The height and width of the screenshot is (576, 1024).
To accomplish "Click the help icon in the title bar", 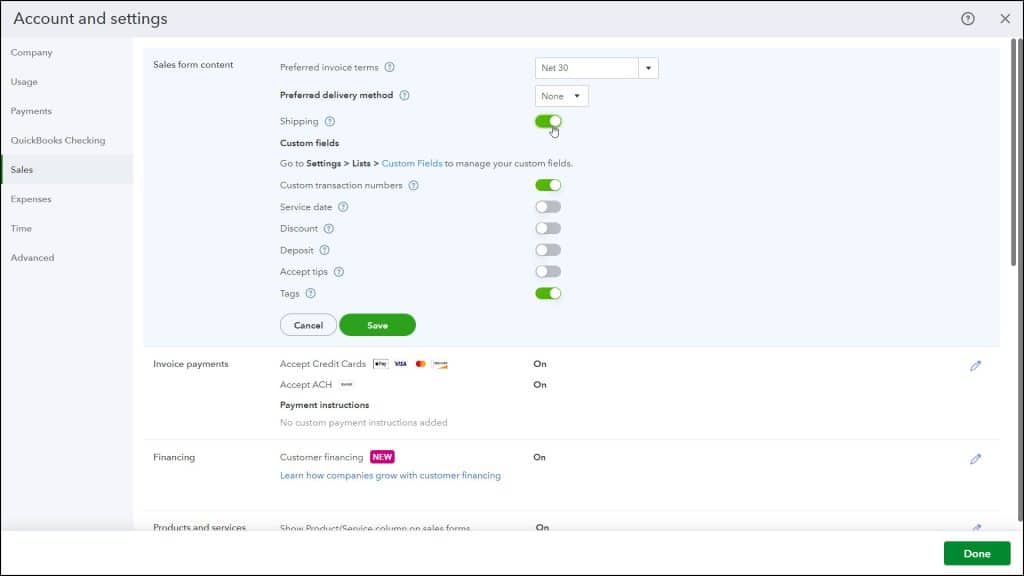I will point(966,18).
